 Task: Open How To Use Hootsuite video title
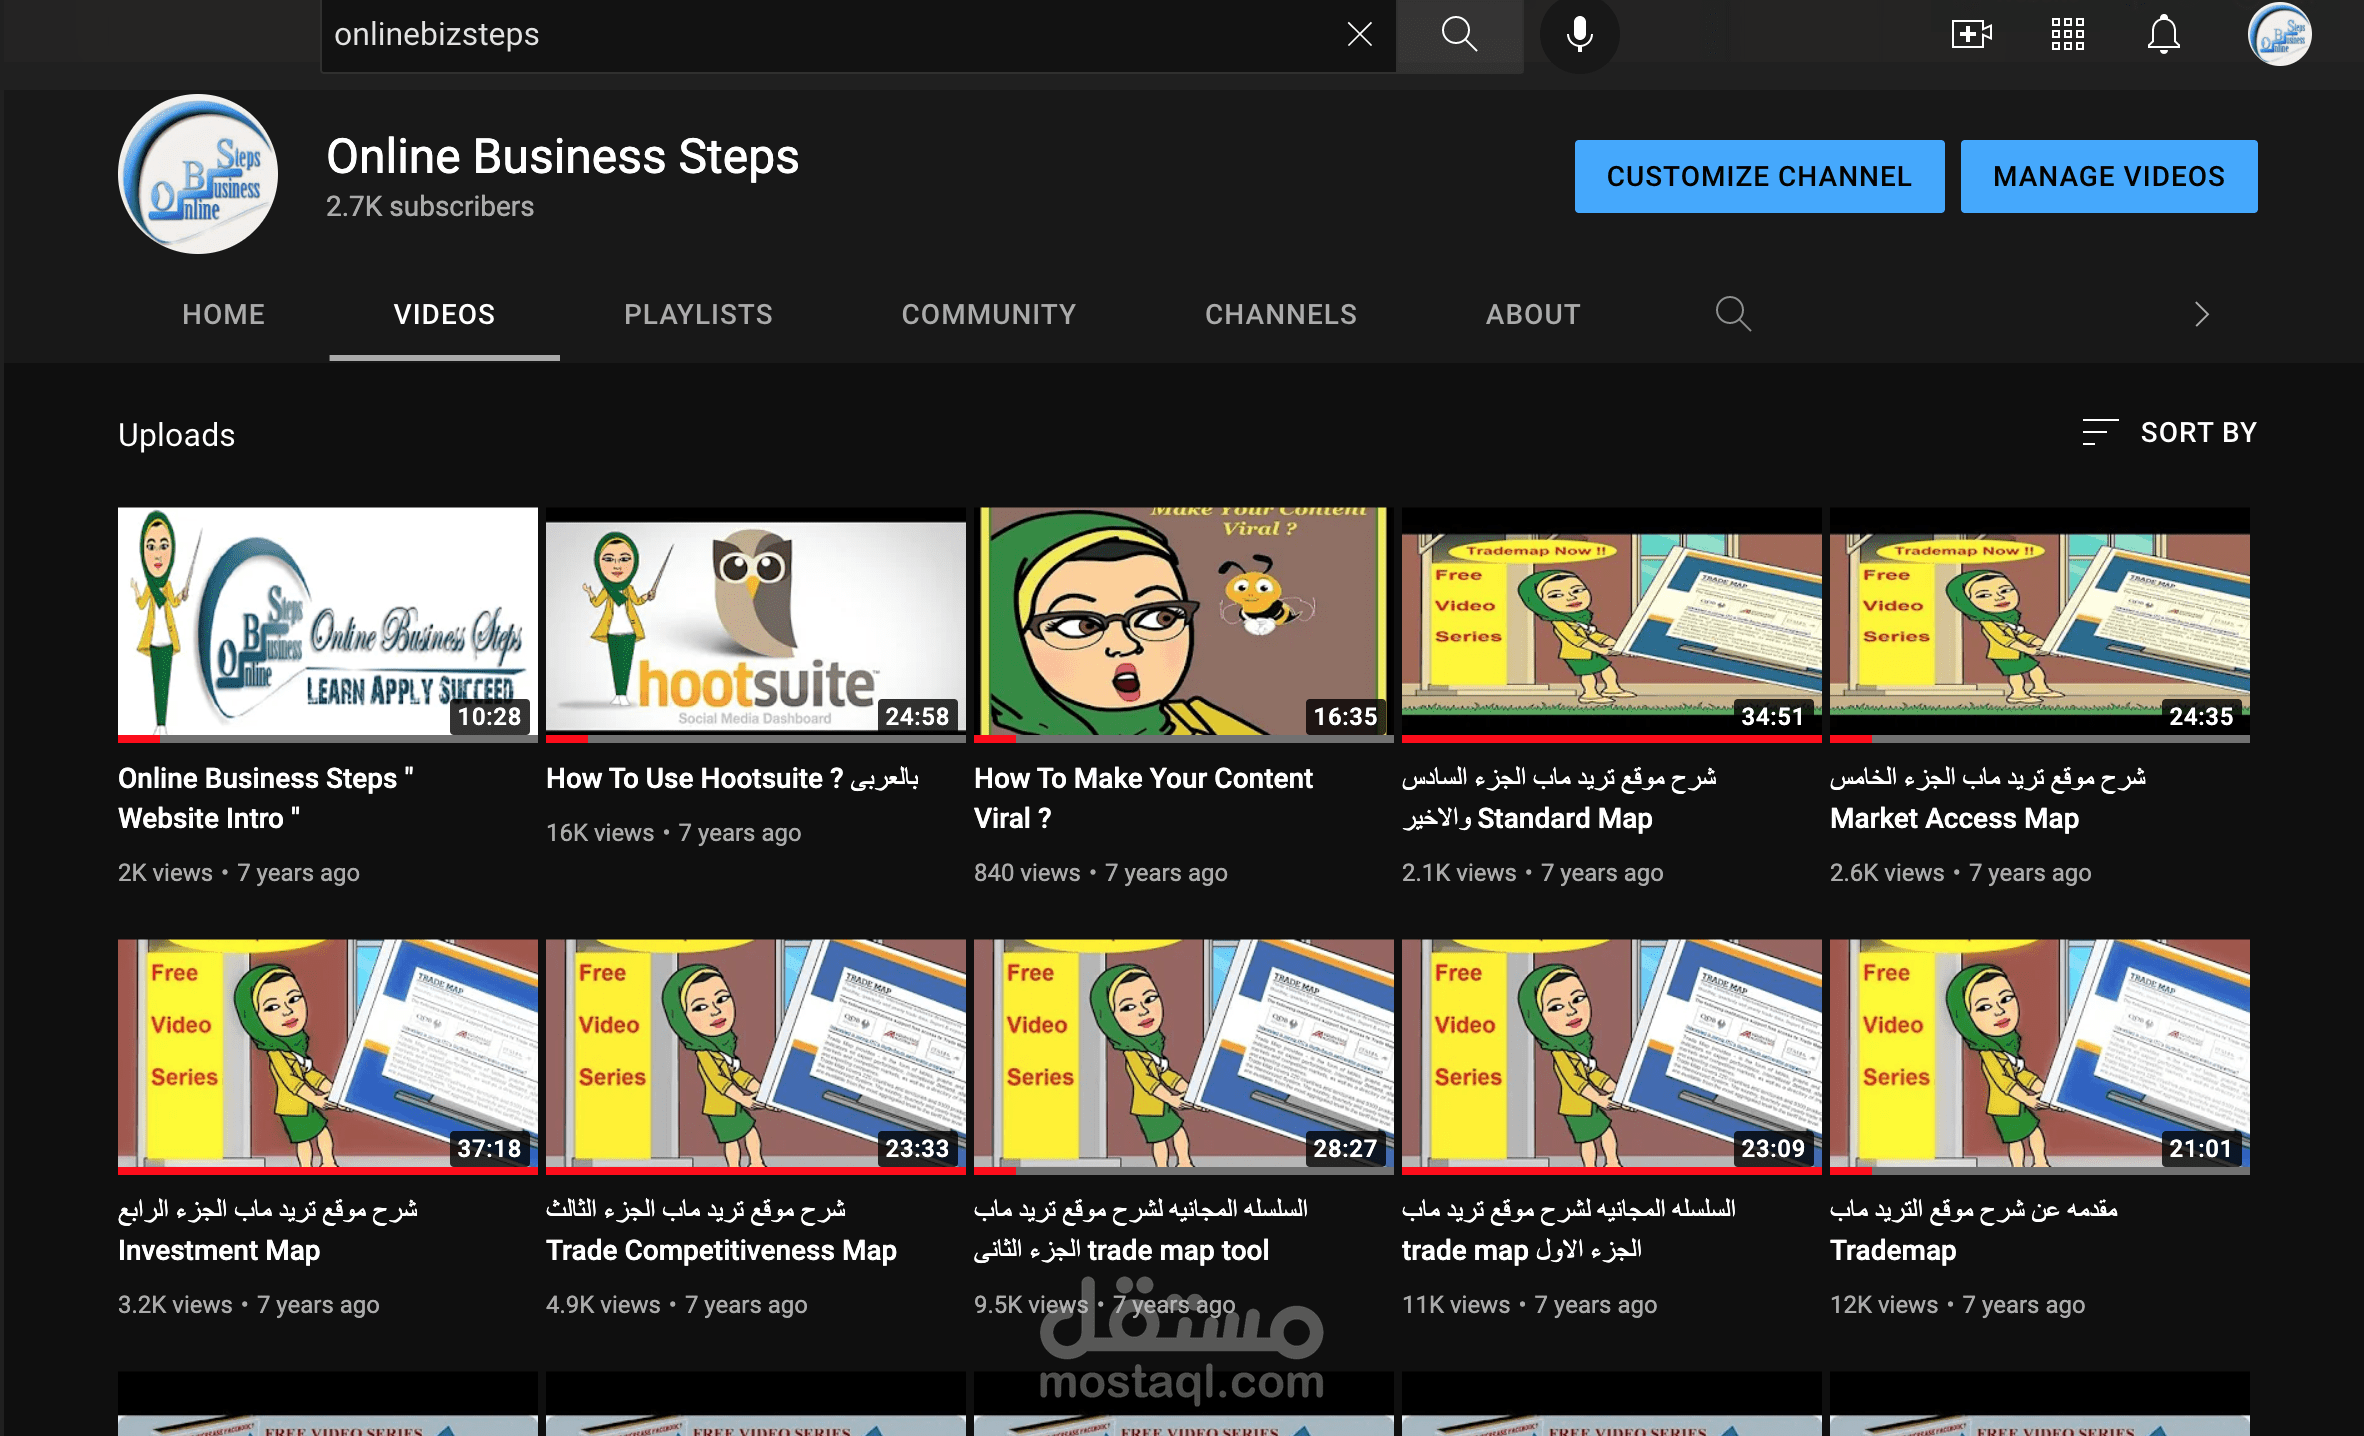pyautogui.click(x=732, y=778)
